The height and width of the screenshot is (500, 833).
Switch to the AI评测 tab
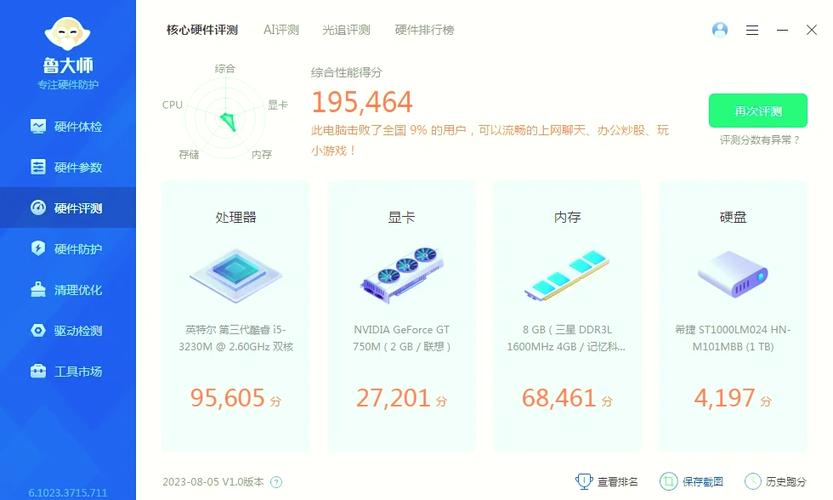click(281, 30)
